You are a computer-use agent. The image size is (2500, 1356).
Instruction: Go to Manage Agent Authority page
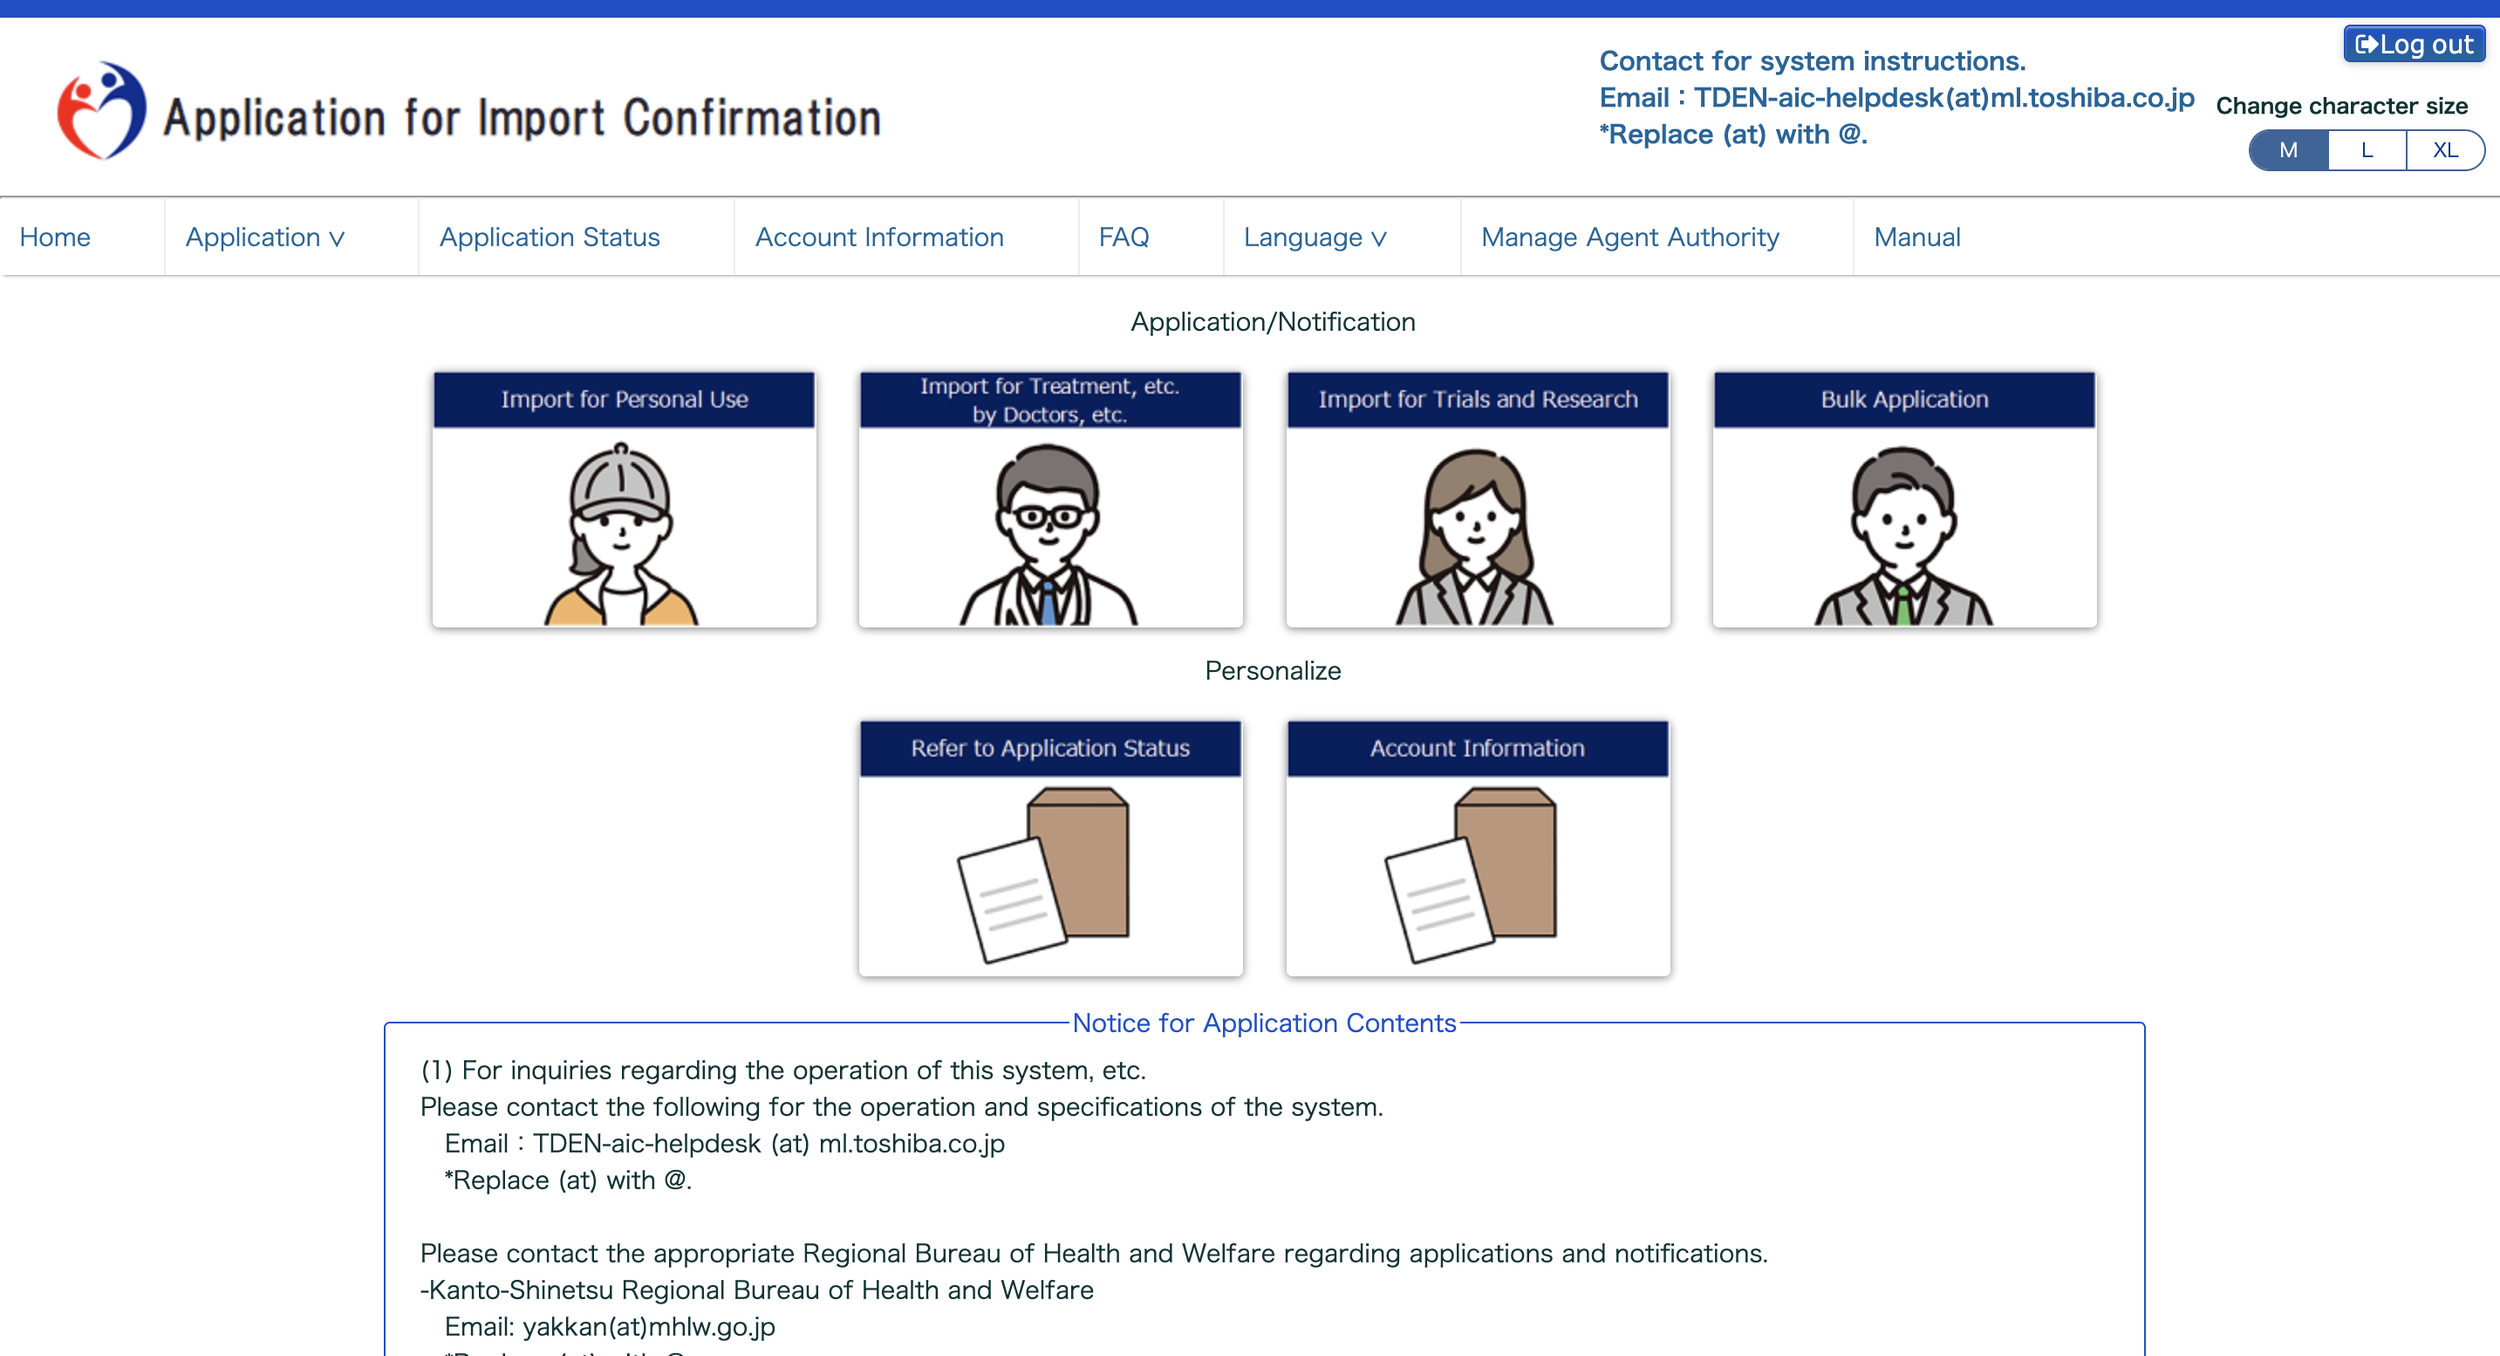pos(1629,237)
